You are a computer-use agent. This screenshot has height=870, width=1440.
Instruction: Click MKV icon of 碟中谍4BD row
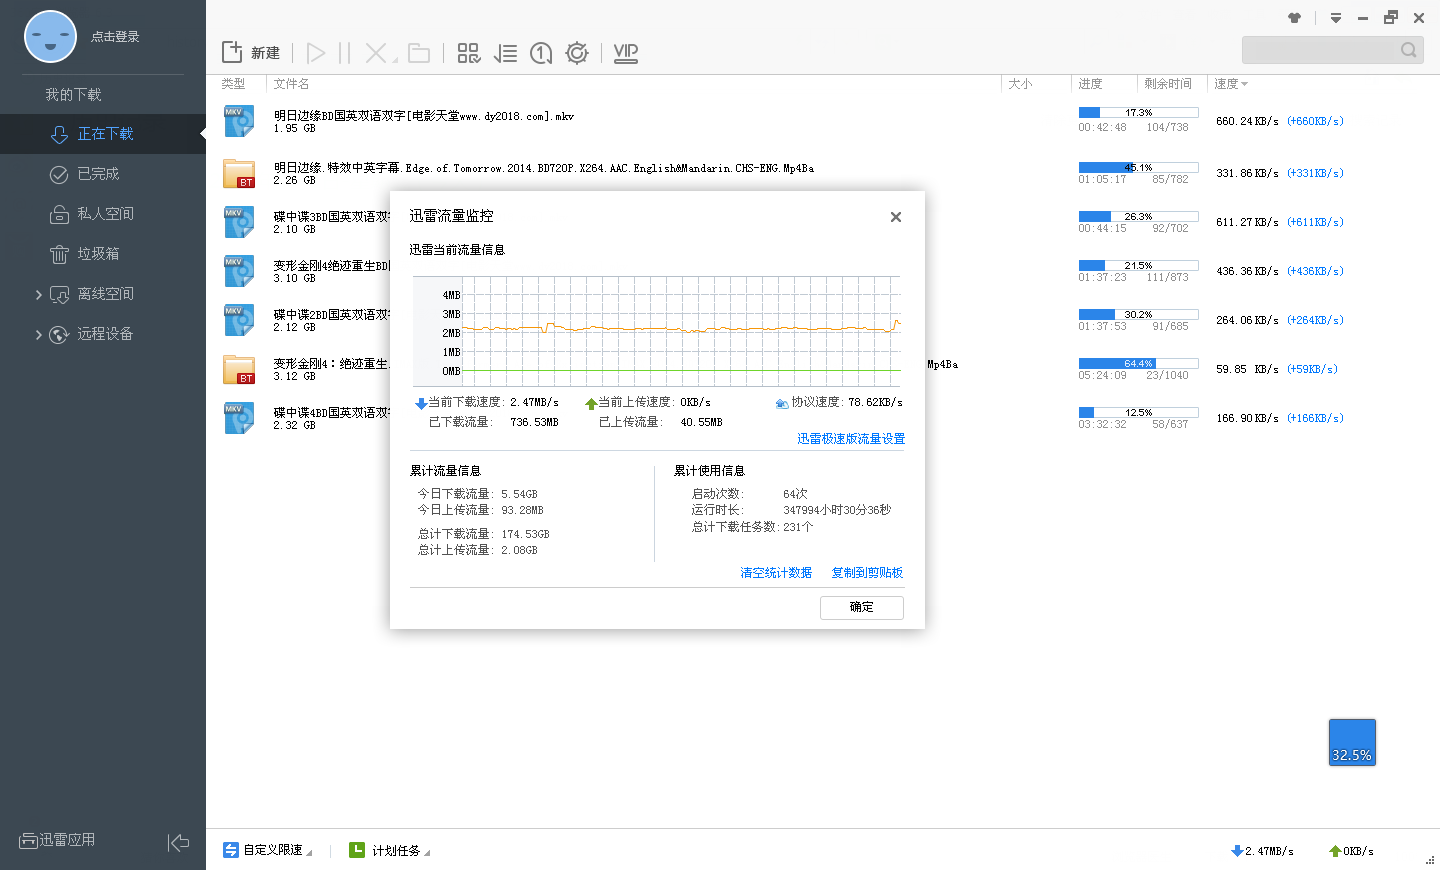point(239,418)
